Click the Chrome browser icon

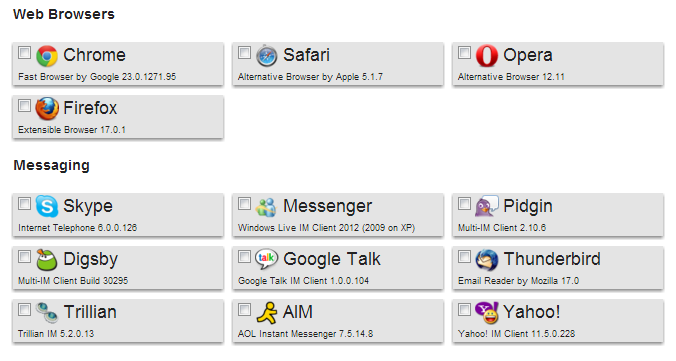[47, 56]
